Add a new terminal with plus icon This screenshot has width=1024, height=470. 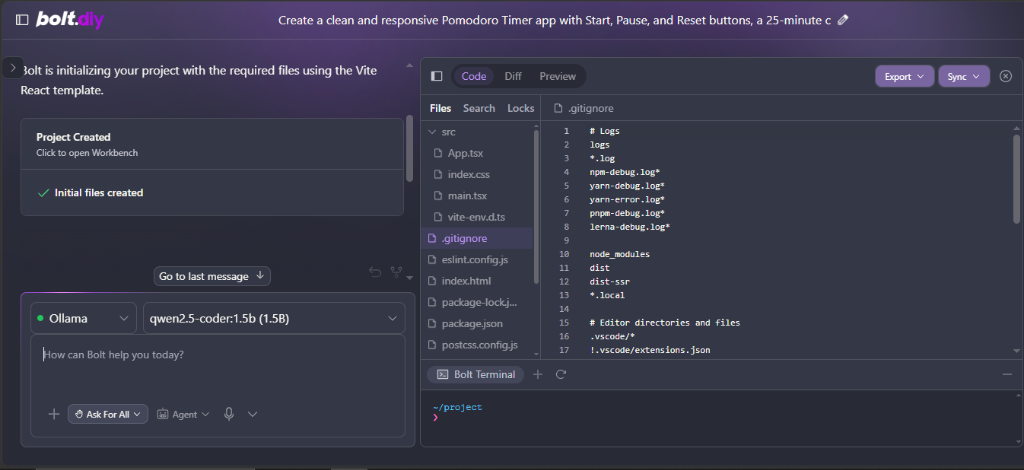(537, 374)
